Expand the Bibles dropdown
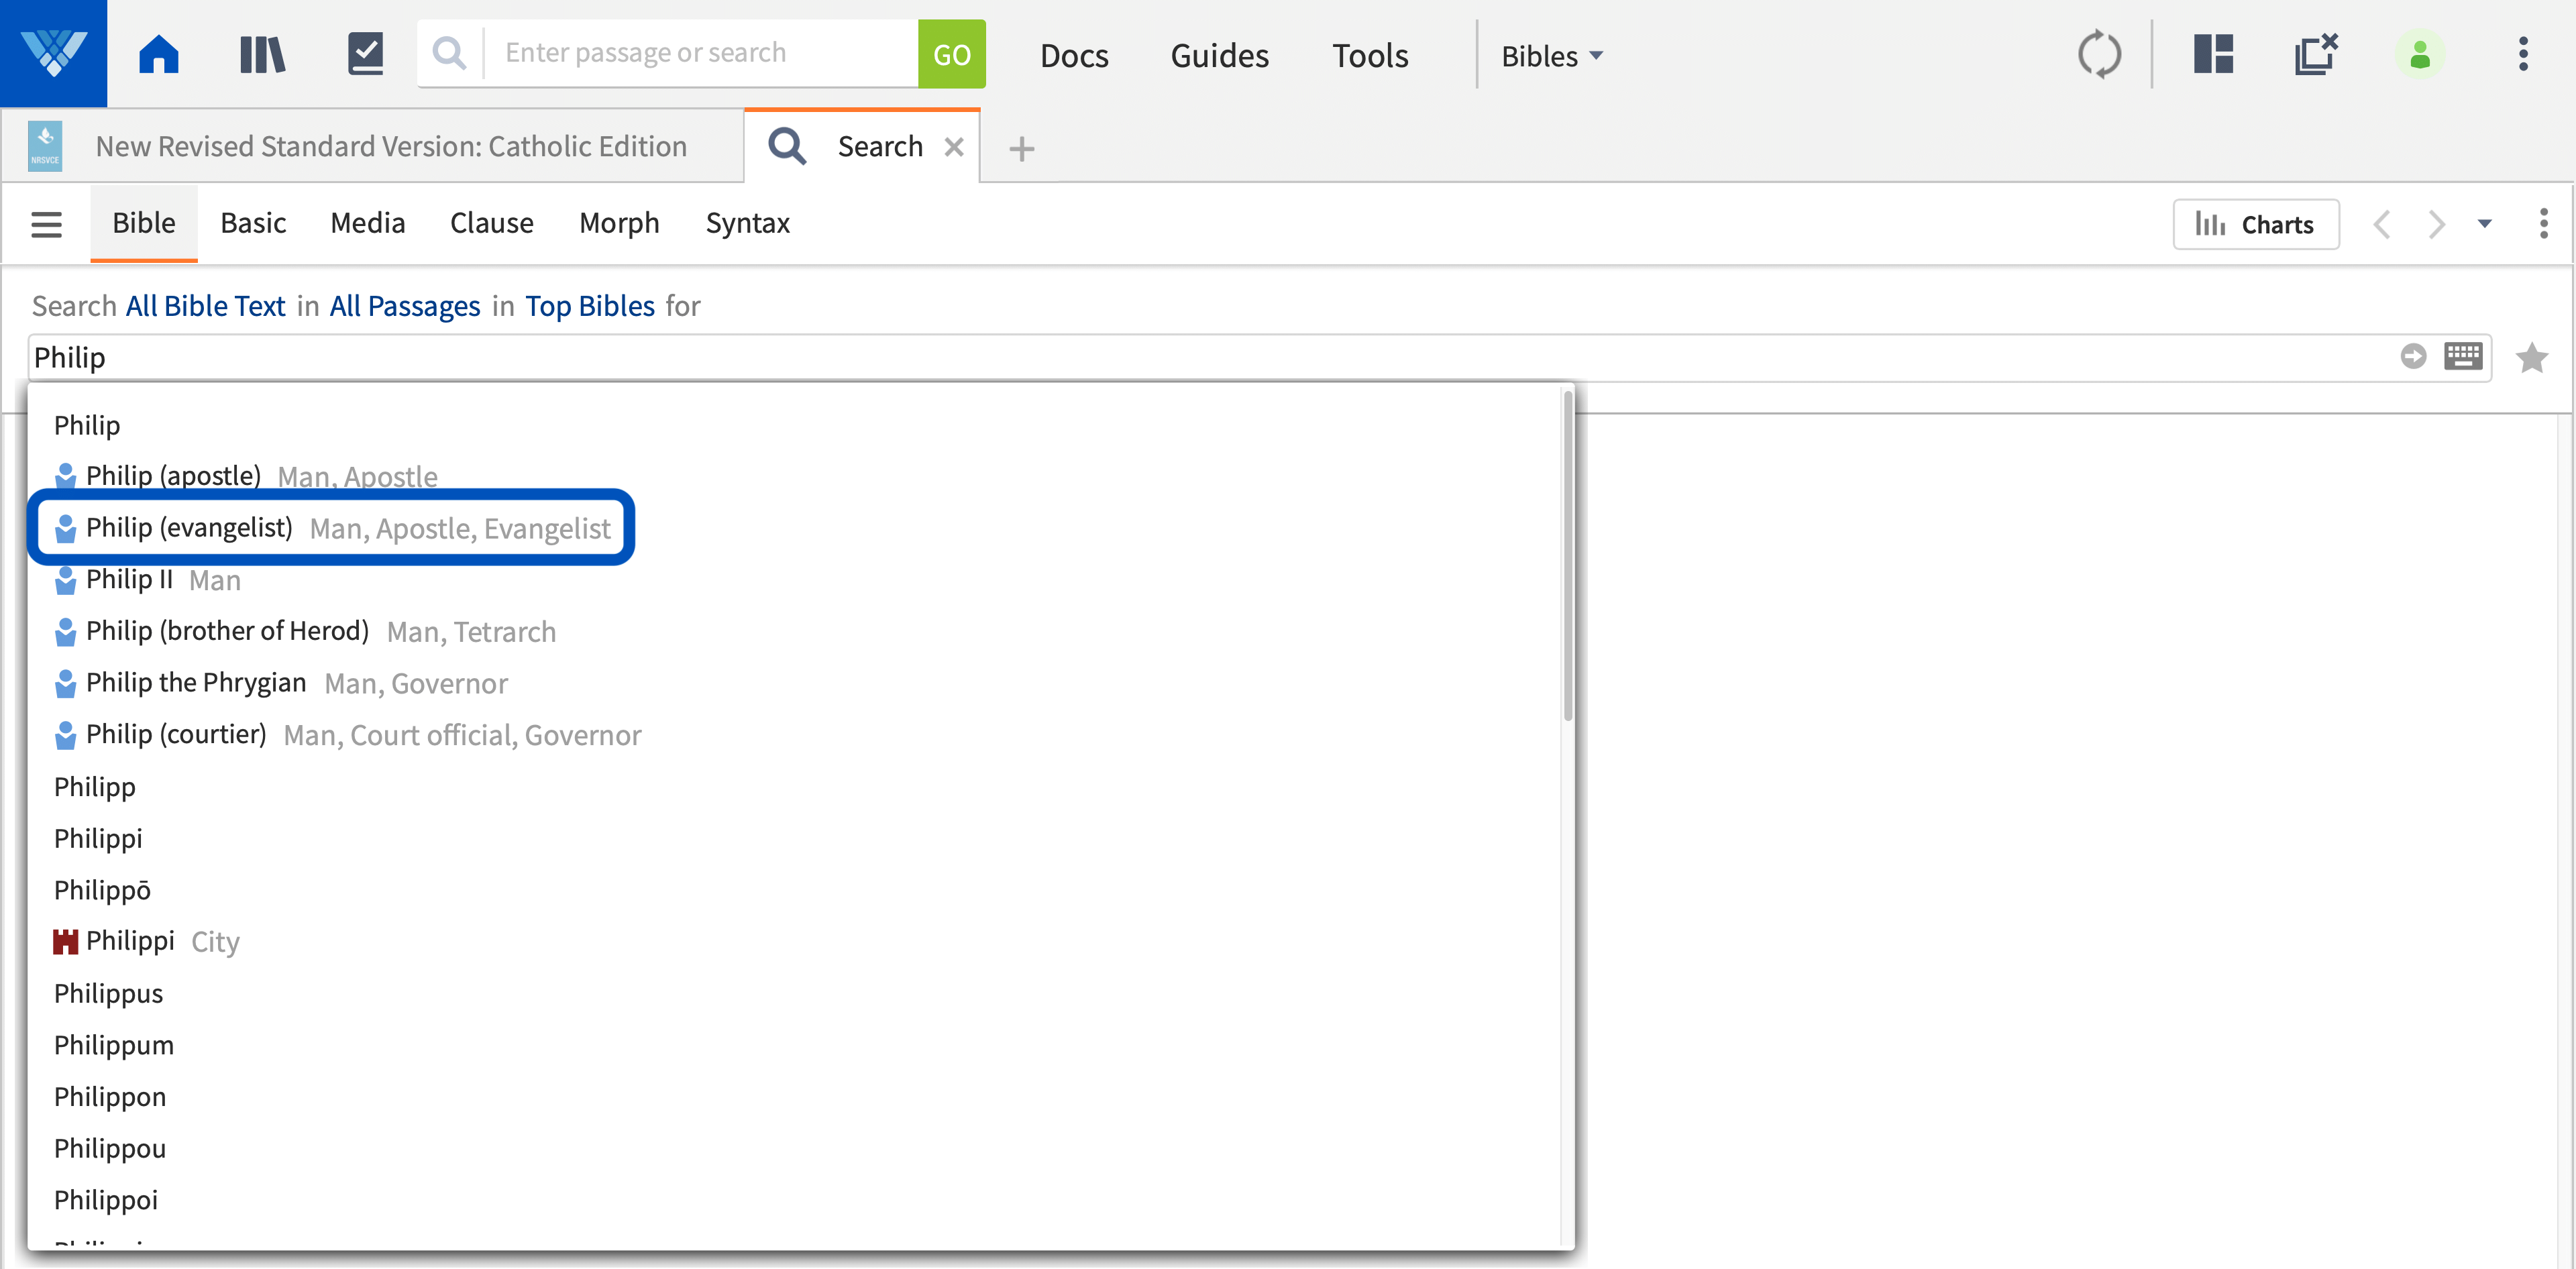This screenshot has height=1269, width=2576. (x=1552, y=56)
